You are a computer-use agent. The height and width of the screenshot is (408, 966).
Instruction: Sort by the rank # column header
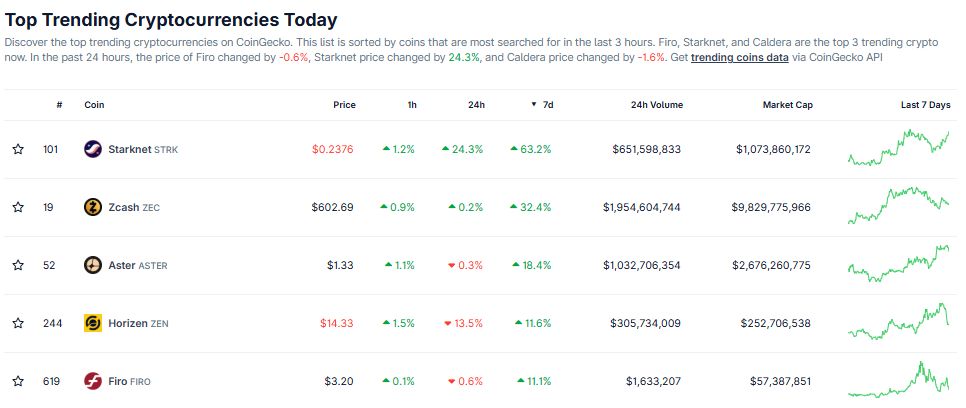pos(59,105)
